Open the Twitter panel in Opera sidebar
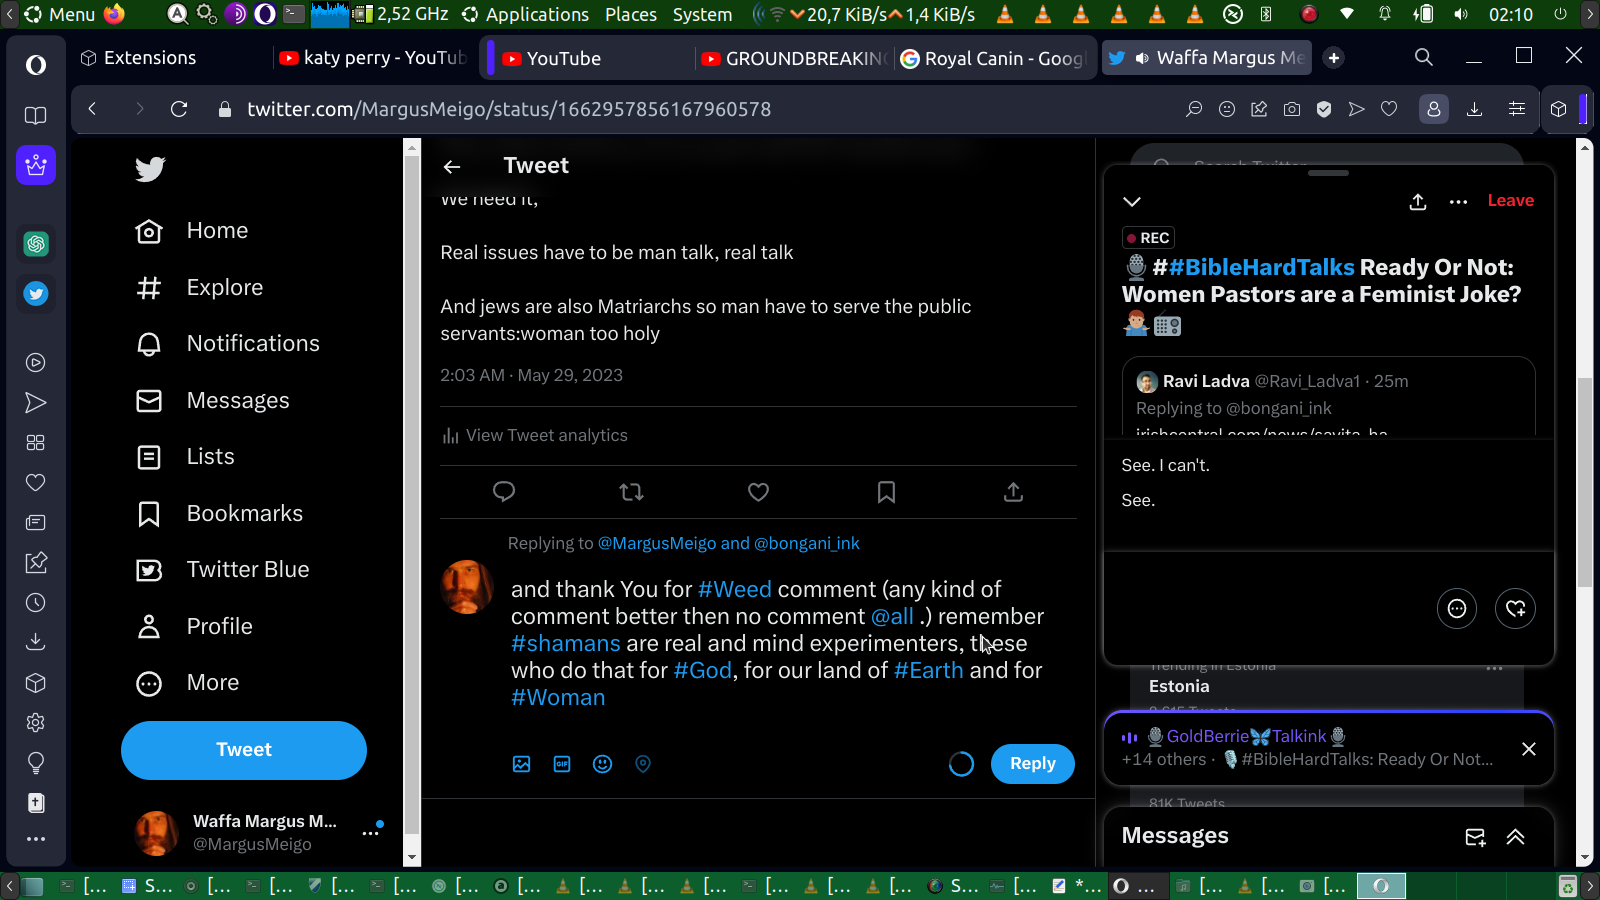This screenshot has height=900, width=1600. (x=36, y=294)
